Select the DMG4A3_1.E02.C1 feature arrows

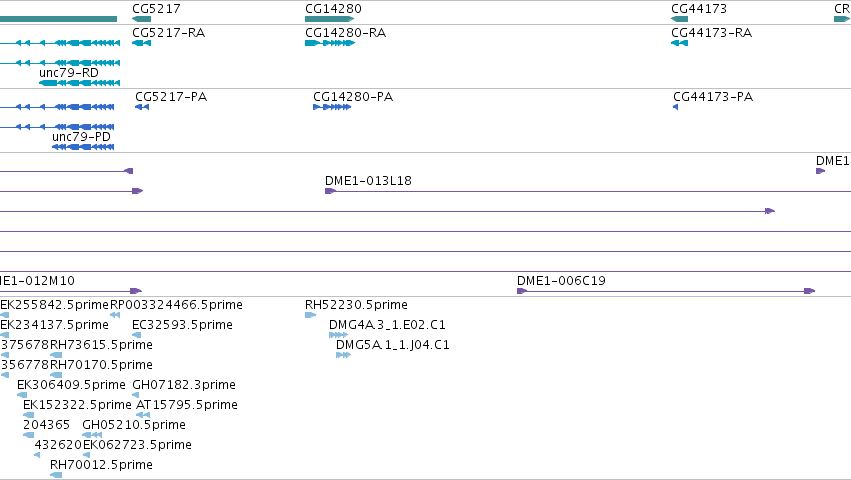pyautogui.click(x=338, y=335)
